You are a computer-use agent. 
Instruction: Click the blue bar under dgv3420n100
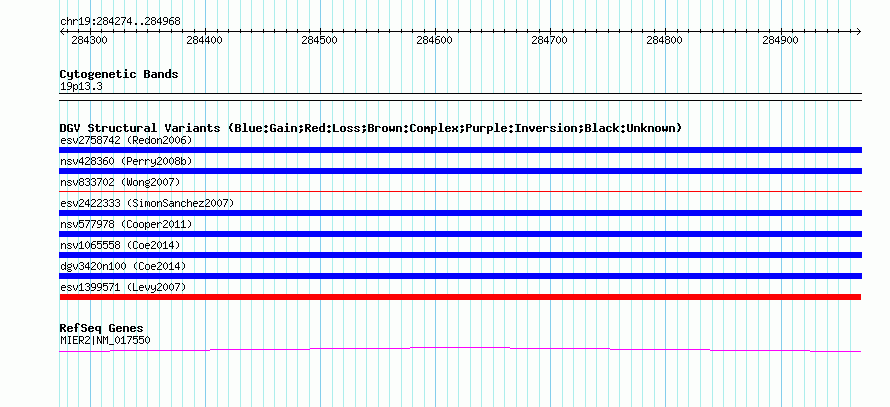(460, 276)
